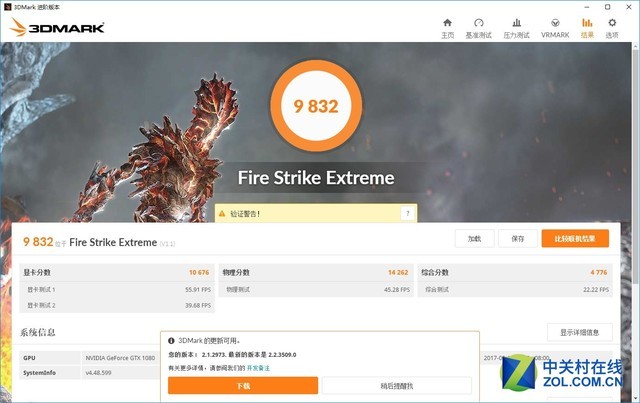
Task: Click physics test result 45.28 FPS
Action: tap(397, 289)
